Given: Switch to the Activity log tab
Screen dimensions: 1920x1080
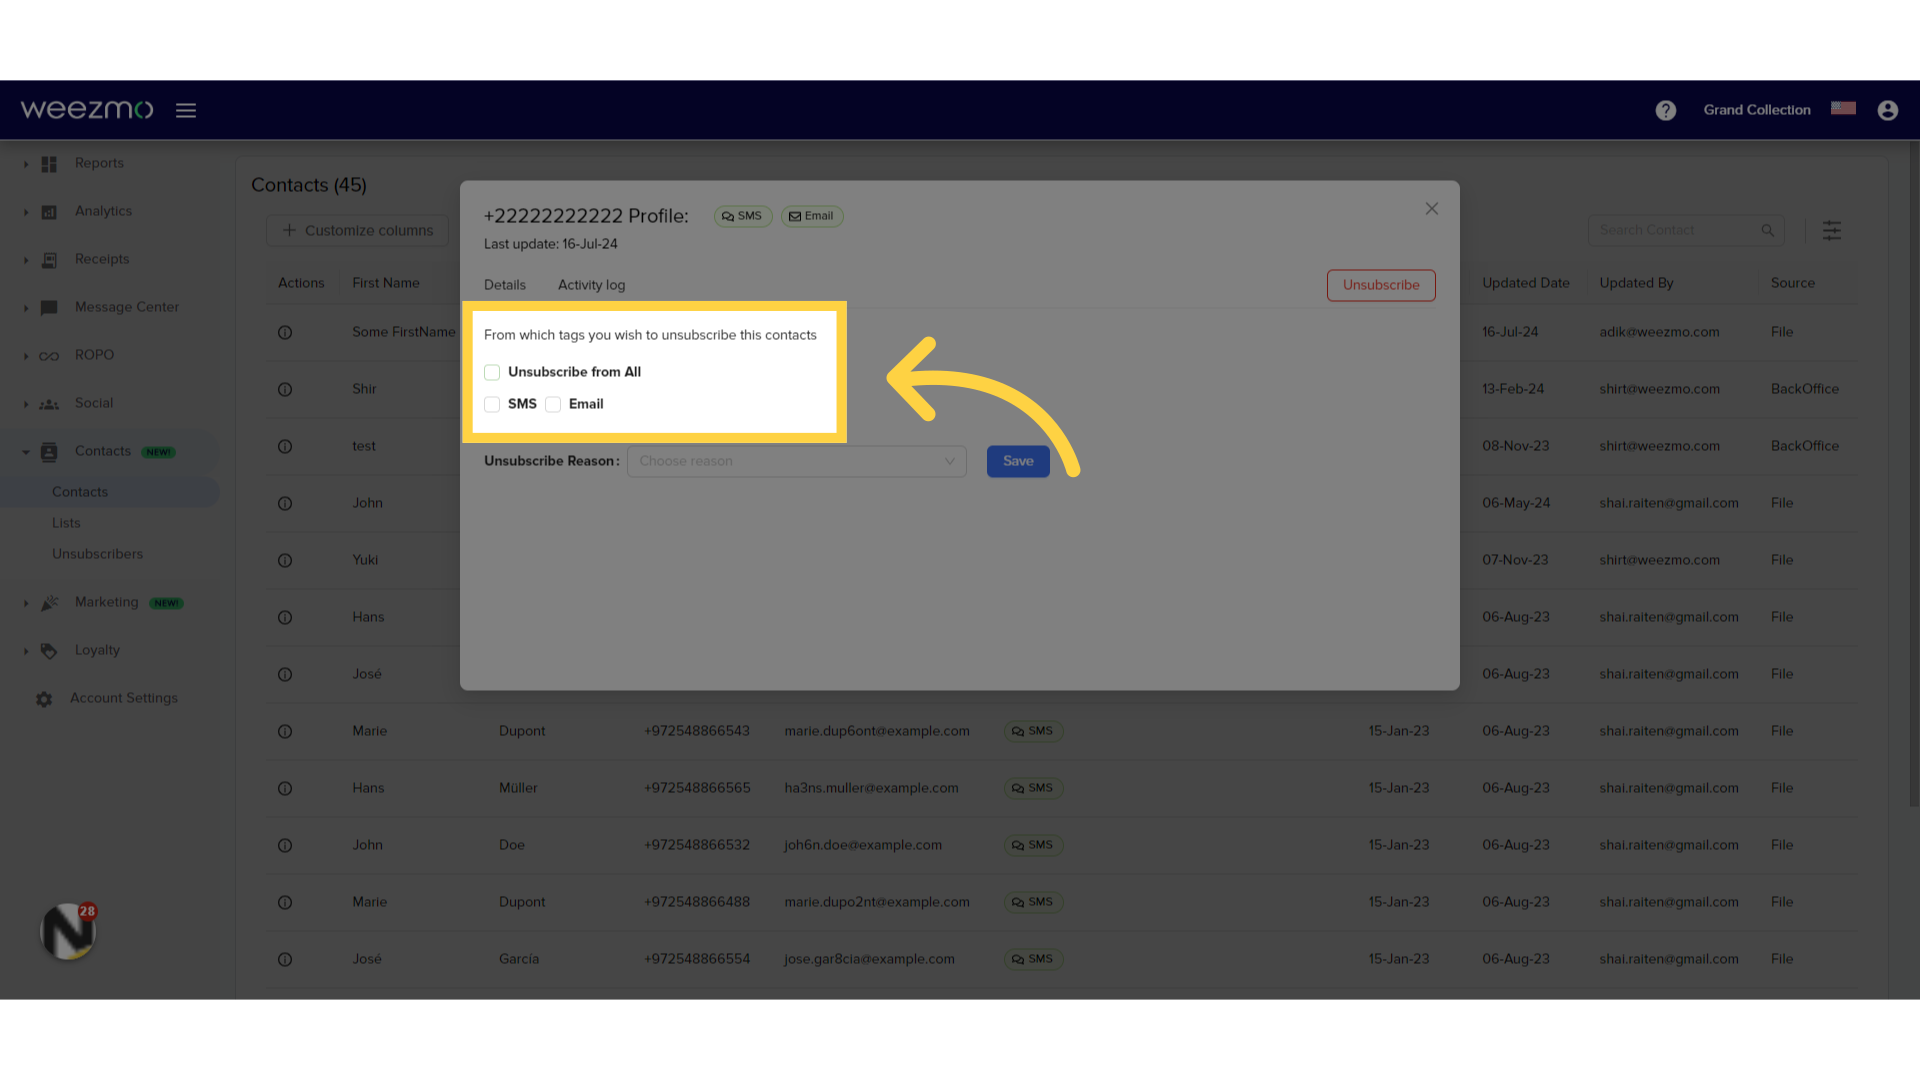Looking at the screenshot, I should click(591, 284).
